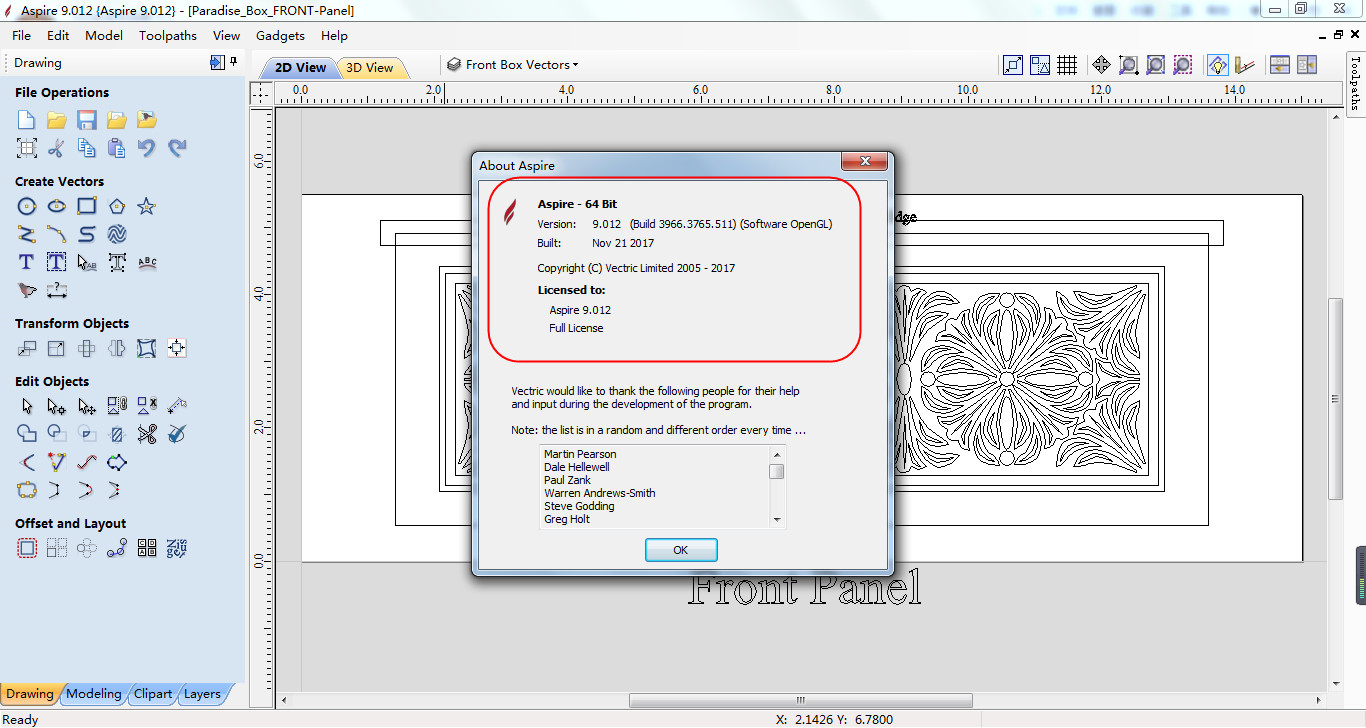Select the Draw Rectangle tool
This screenshot has width=1366, height=728.
87,206
